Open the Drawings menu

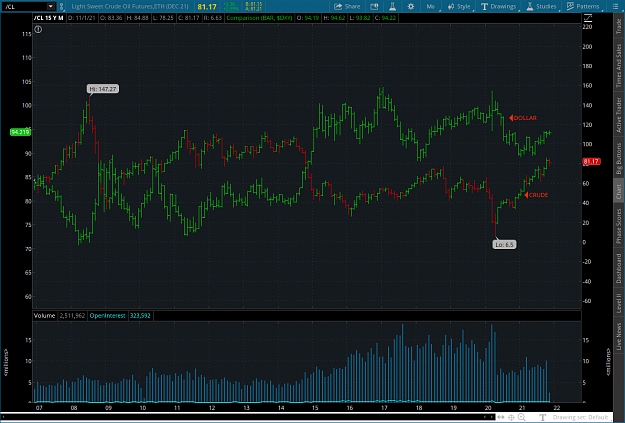point(499,6)
